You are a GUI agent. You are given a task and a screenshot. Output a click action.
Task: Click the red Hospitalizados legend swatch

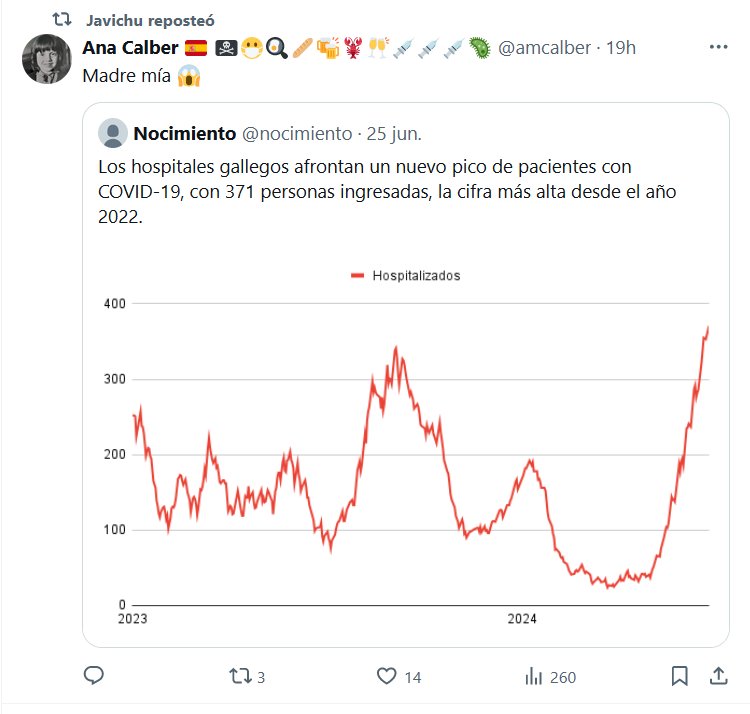tap(358, 275)
